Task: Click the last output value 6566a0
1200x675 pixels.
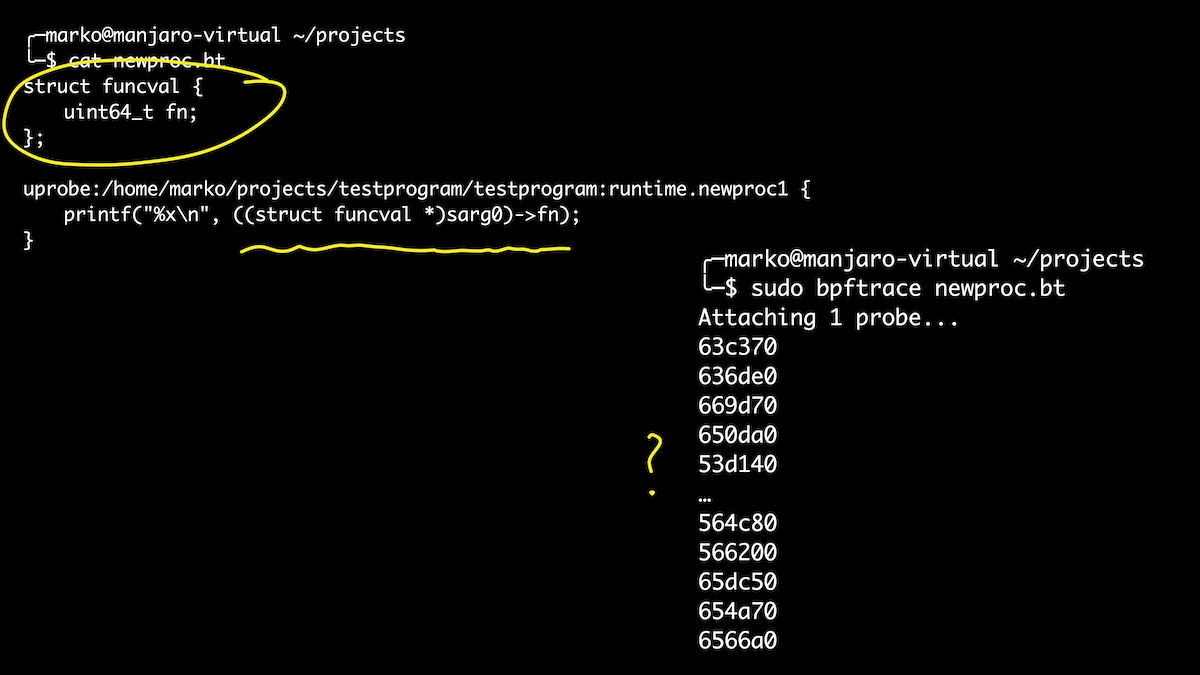Action: click(x=737, y=641)
